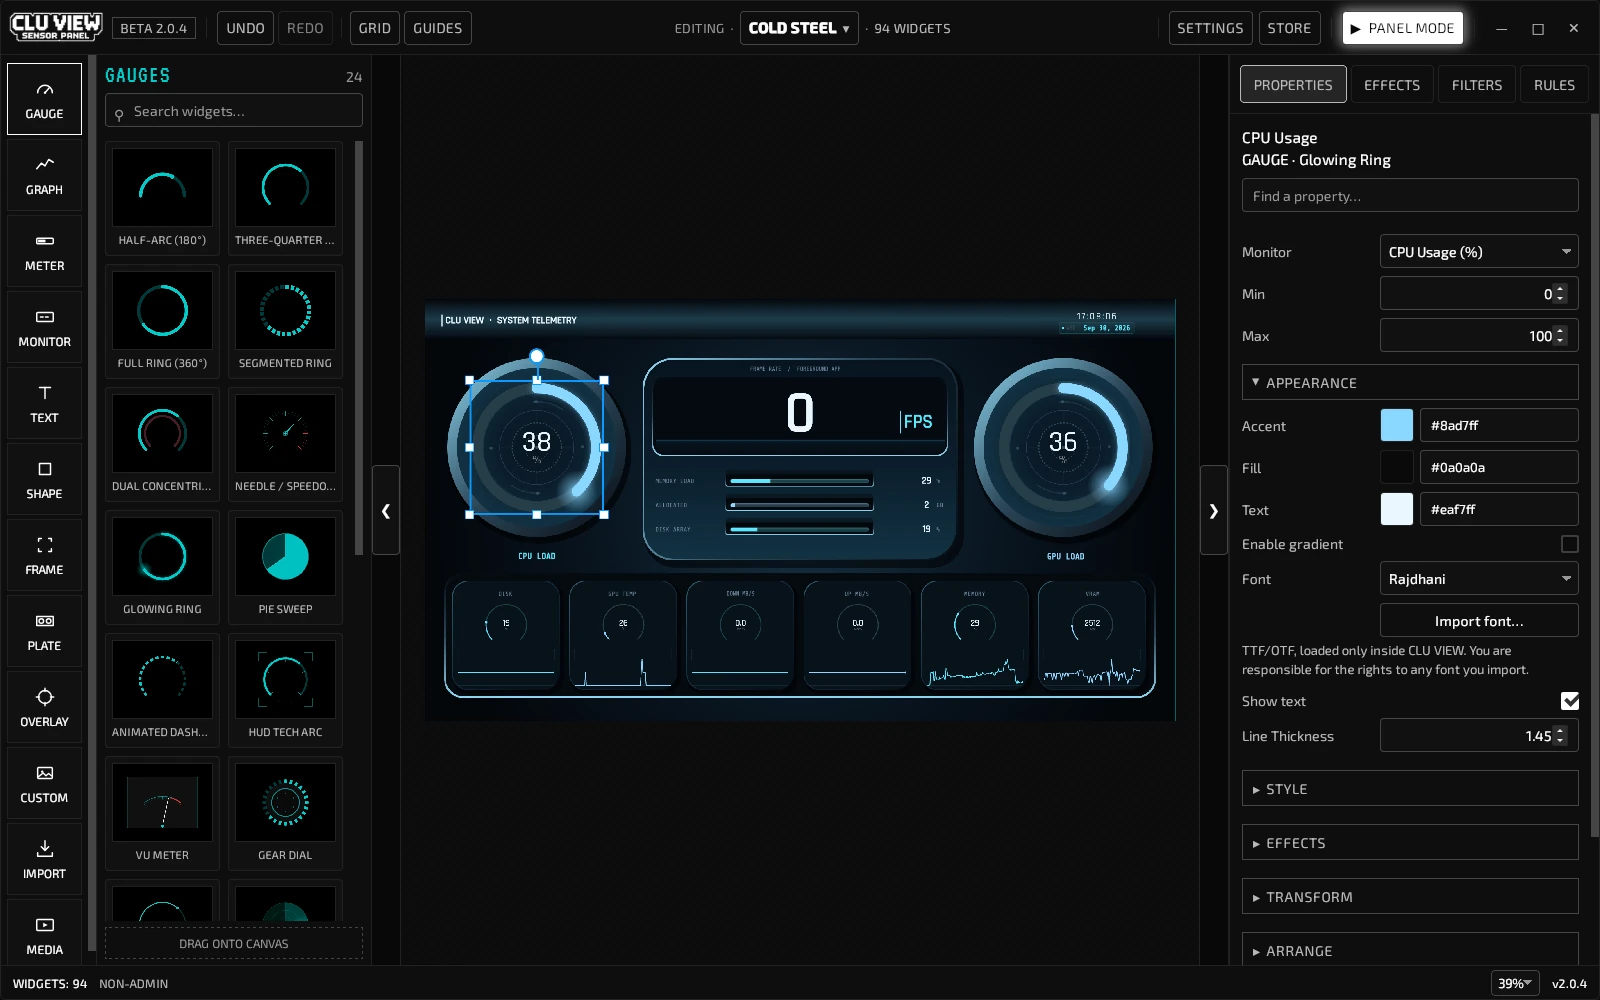The height and width of the screenshot is (1000, 1600).
Task: Pick the Half-Arc (180°) gauge thumbnail
Action: pyautogui.click(x=162, y=198)
